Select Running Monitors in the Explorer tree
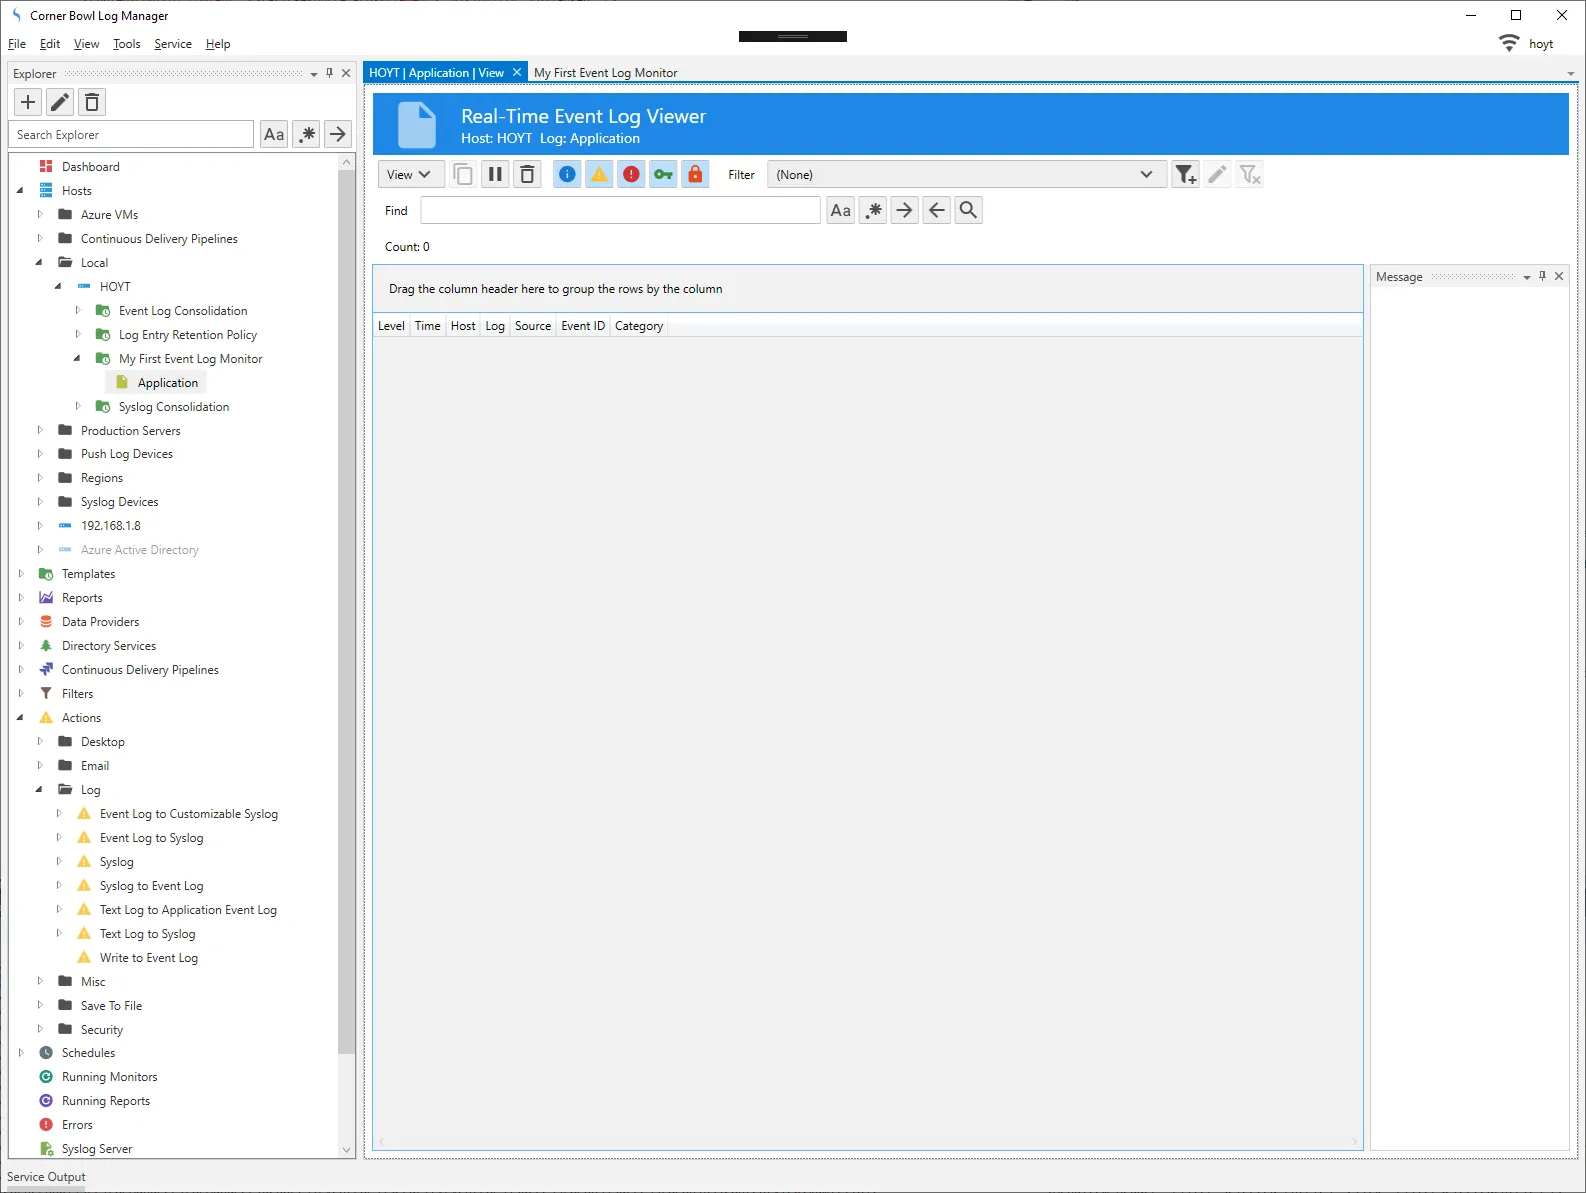The width and height of the screenshot is (1586, 1193). tap(109, 1077)
